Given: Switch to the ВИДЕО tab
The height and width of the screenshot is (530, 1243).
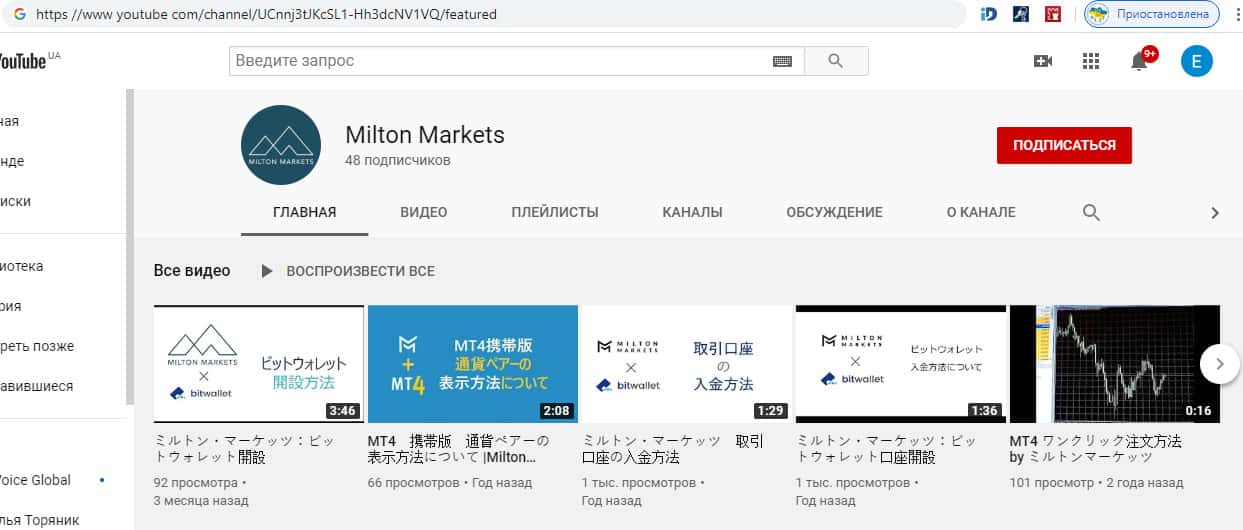Looking at the screenshot, I should coord(424,212).
